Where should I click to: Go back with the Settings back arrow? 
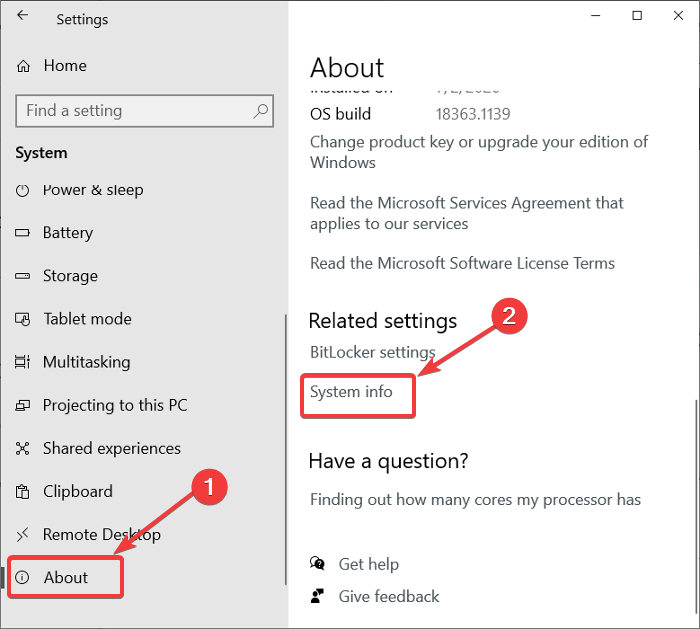[x=22, y=16]
